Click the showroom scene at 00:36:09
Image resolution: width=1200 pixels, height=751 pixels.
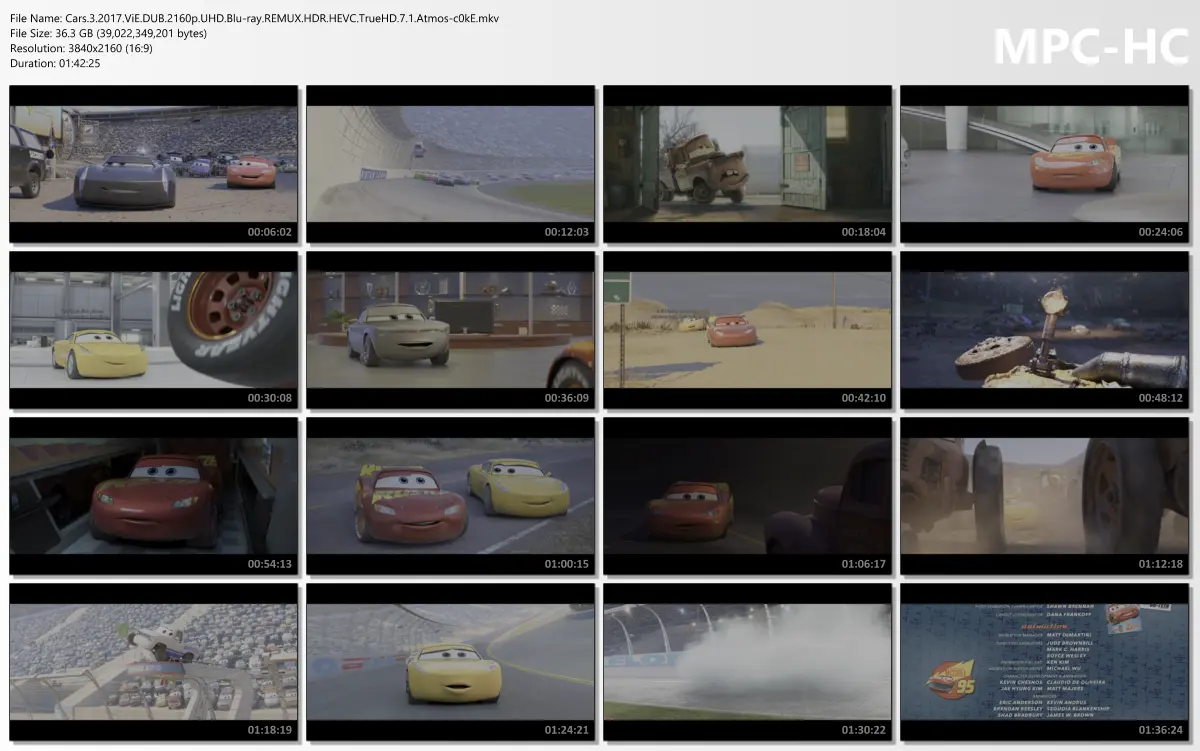point(450,331)
